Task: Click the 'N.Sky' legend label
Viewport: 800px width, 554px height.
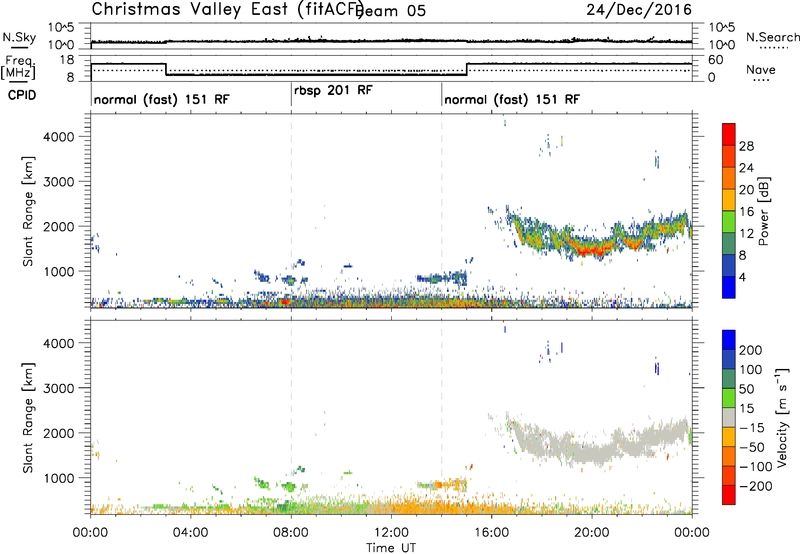Action: coord(19,37)
